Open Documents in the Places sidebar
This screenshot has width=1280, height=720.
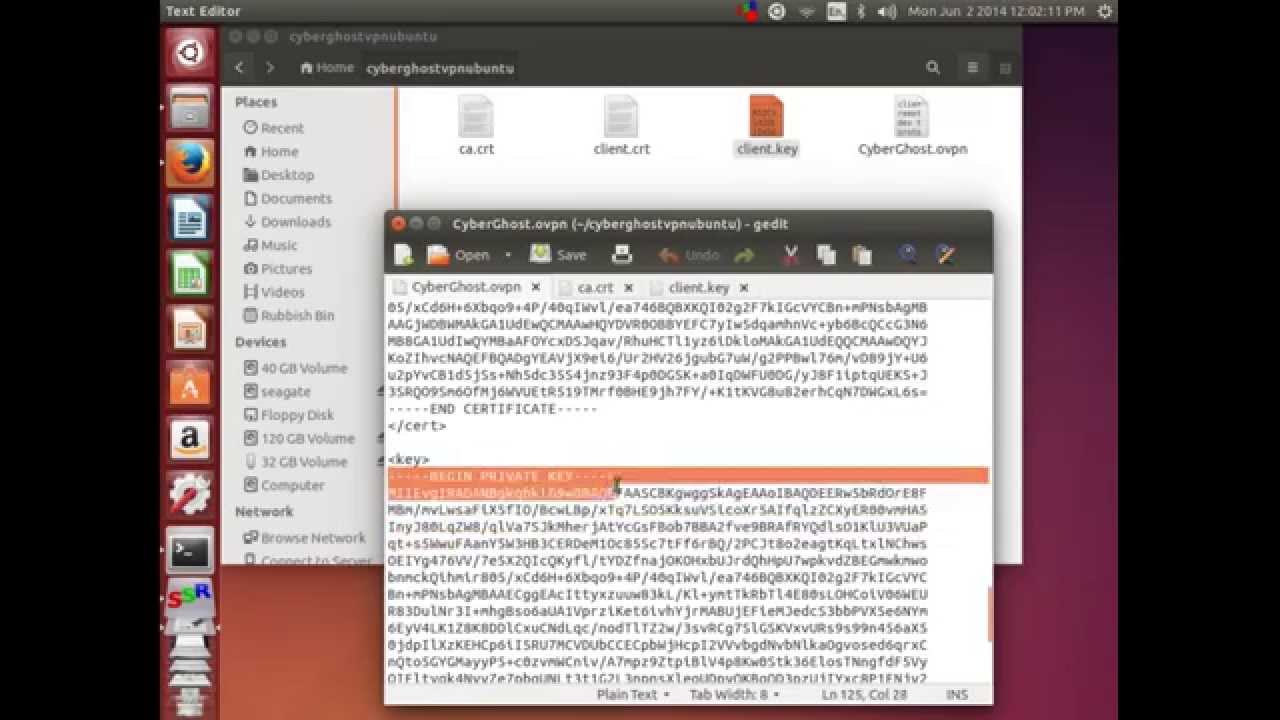pyautogui.click(x=288, y=199)
